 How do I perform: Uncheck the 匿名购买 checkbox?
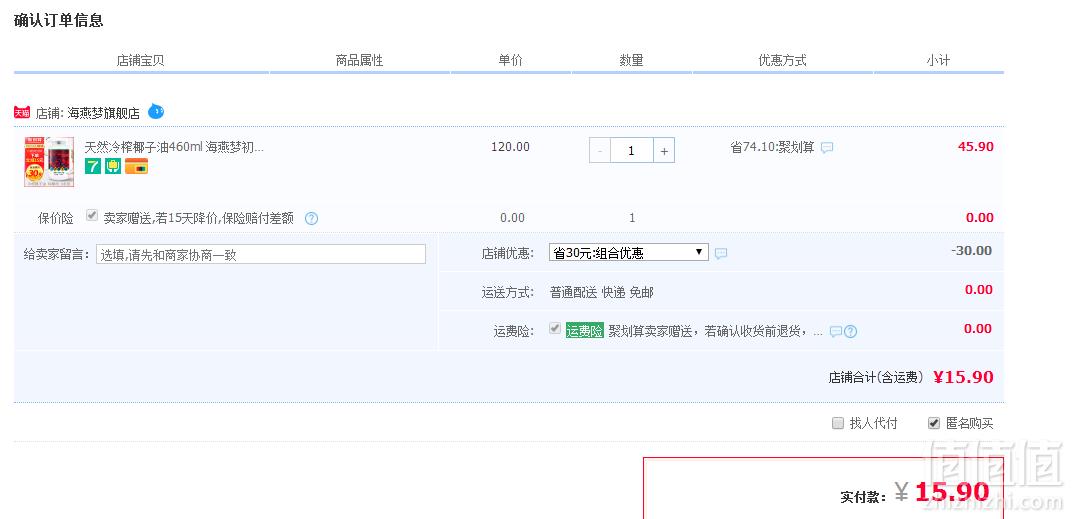(x=934, y=423)
